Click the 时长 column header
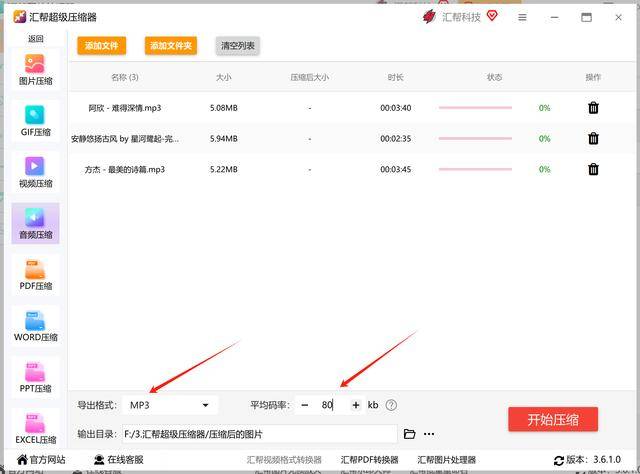 396,77
